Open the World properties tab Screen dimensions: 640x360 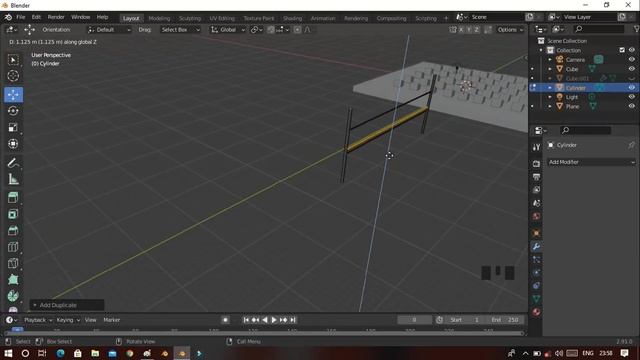pyautogui.click(x=536, y=216)
